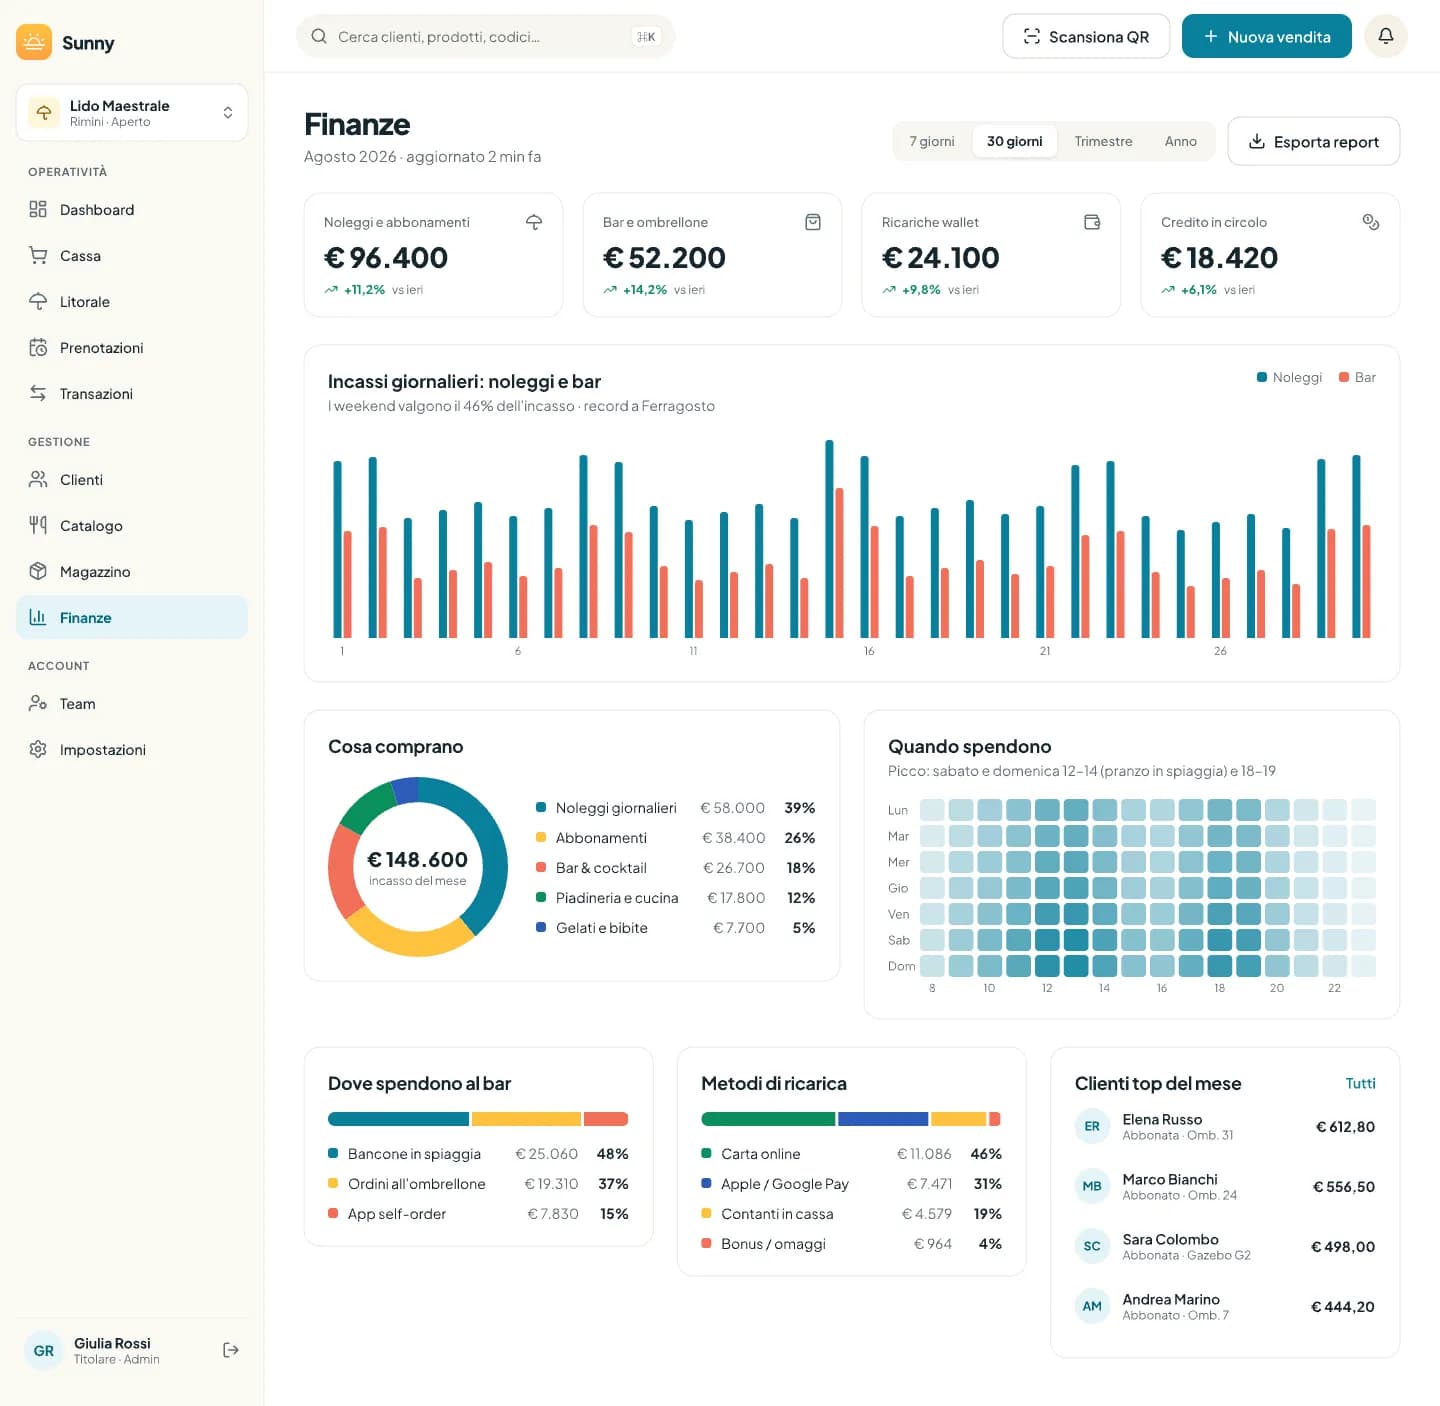1440x1406 pixels.
Task: Open the Transazioni menu item
Action: (132, 393)
